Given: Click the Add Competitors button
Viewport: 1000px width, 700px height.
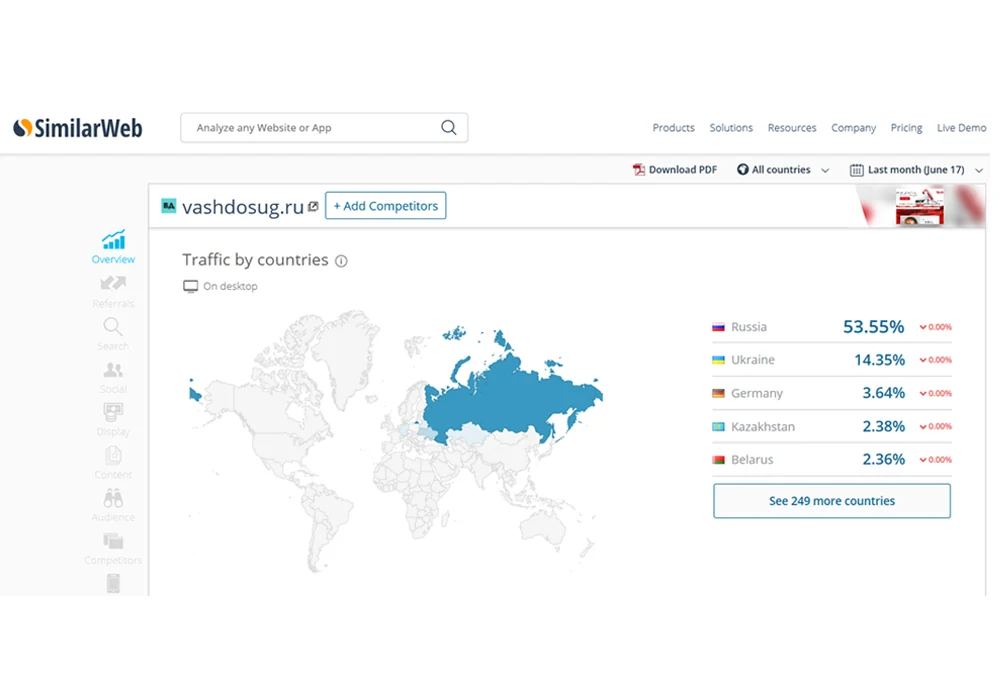Looking at the screenshot, I should click(385, 205).
